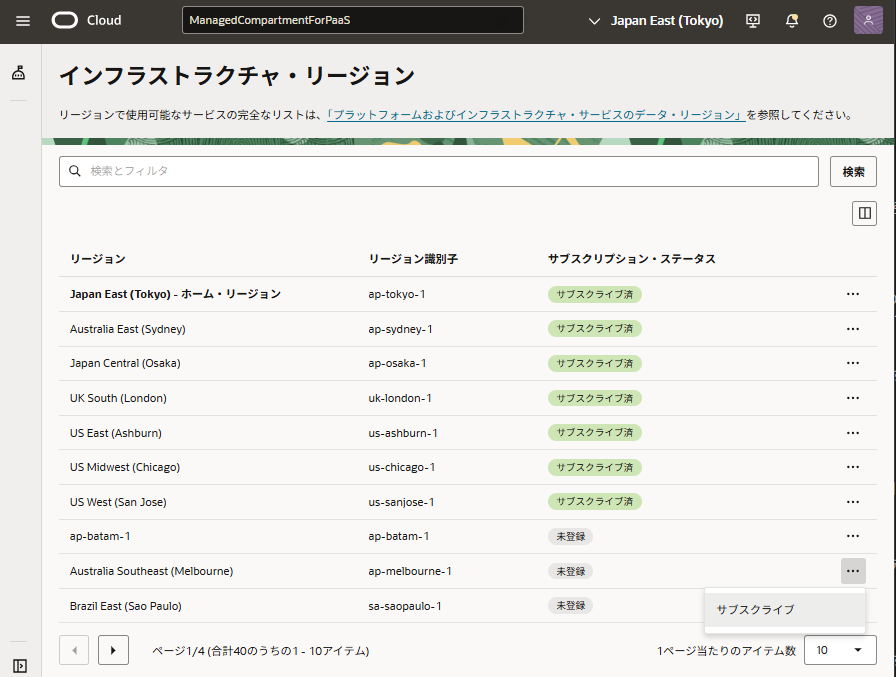
Task: Open the notifications bell
Action: pyautogui.click(x=792, y=21)
